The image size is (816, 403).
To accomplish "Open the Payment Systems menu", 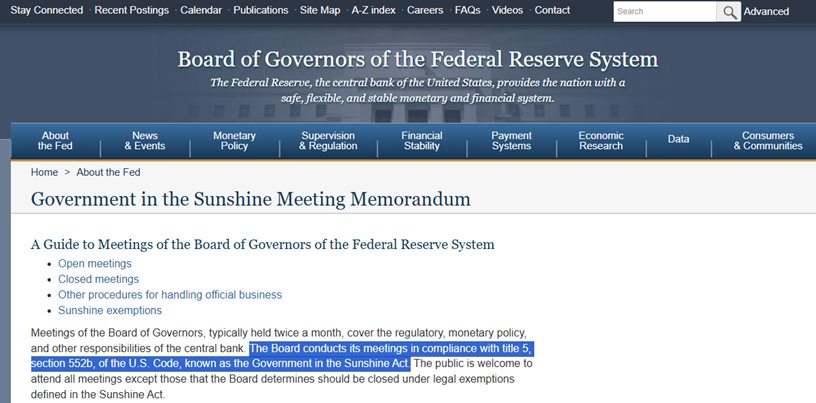I will (511, 141).
